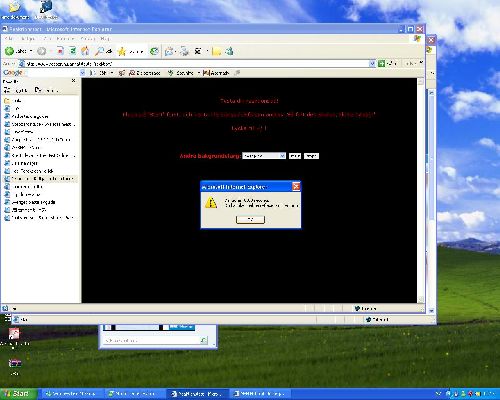This screenshot has width=500, height=400.
Task: Close the Internet Explorer alert dialog
Action: pos(296,187)
